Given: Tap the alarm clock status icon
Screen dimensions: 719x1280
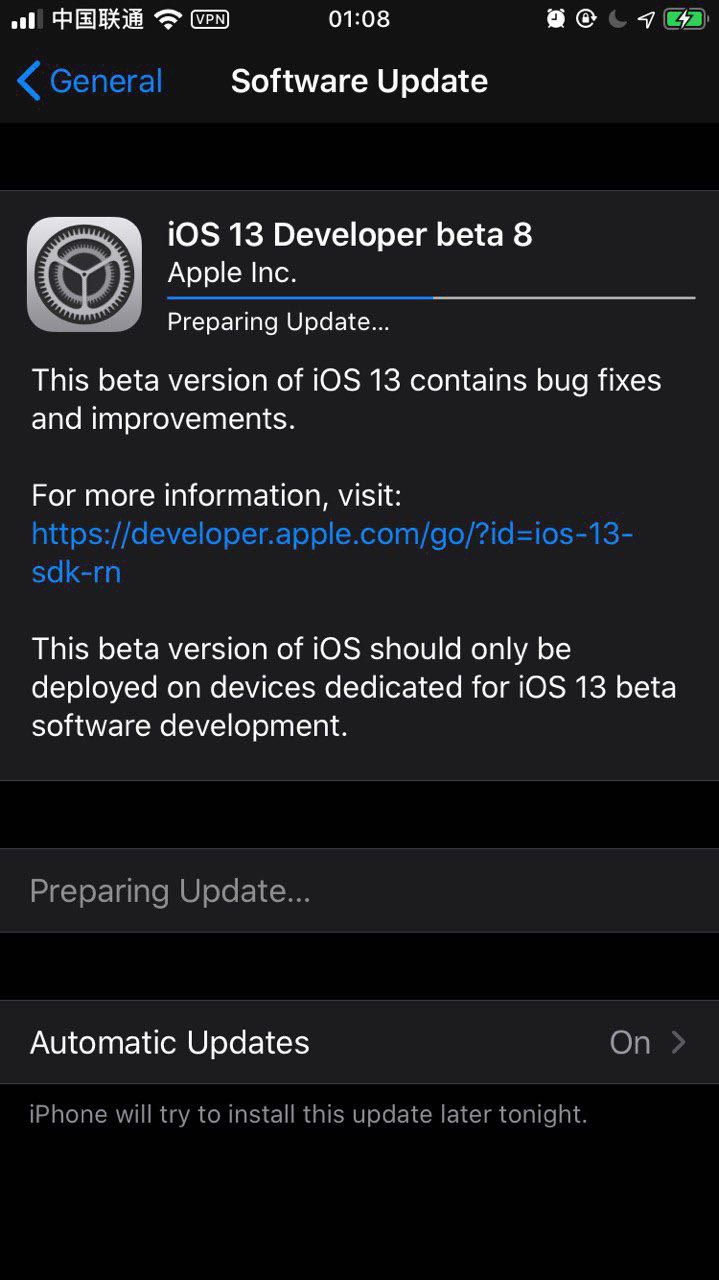Looking at the screenshot, I should point(556,19).
